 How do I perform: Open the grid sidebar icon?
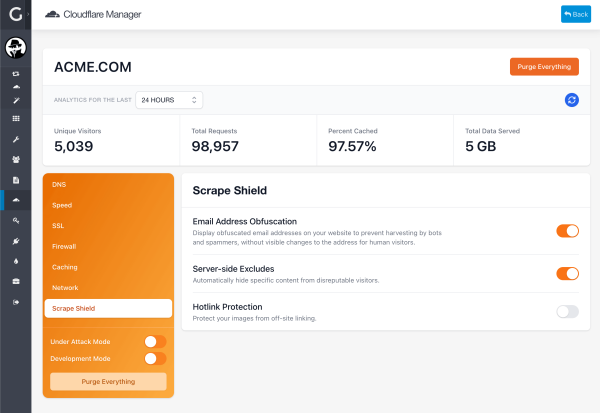[x=16, y=119]
